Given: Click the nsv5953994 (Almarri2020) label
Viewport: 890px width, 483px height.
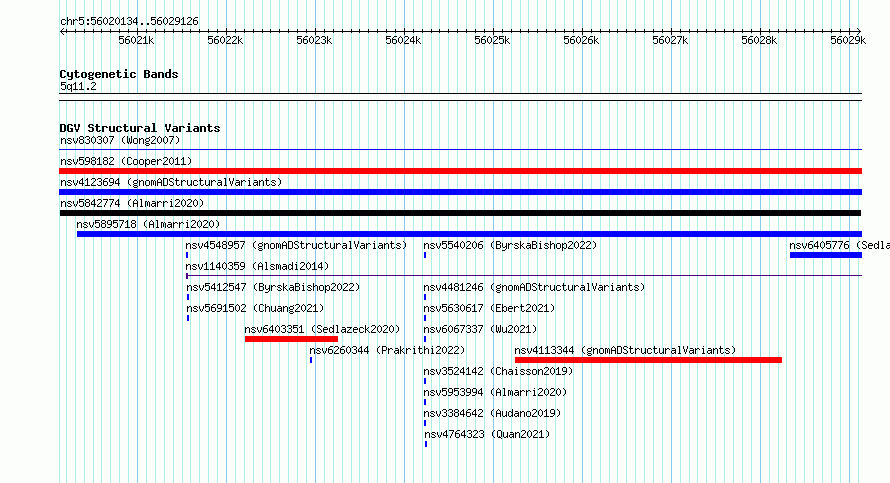Looking at the screenshot, I should [x=495, y=392].
